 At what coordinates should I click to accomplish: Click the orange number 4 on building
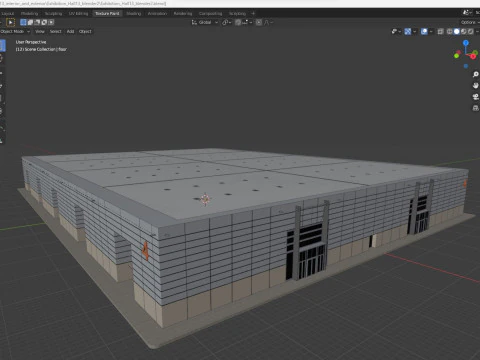tap(145, 251)
